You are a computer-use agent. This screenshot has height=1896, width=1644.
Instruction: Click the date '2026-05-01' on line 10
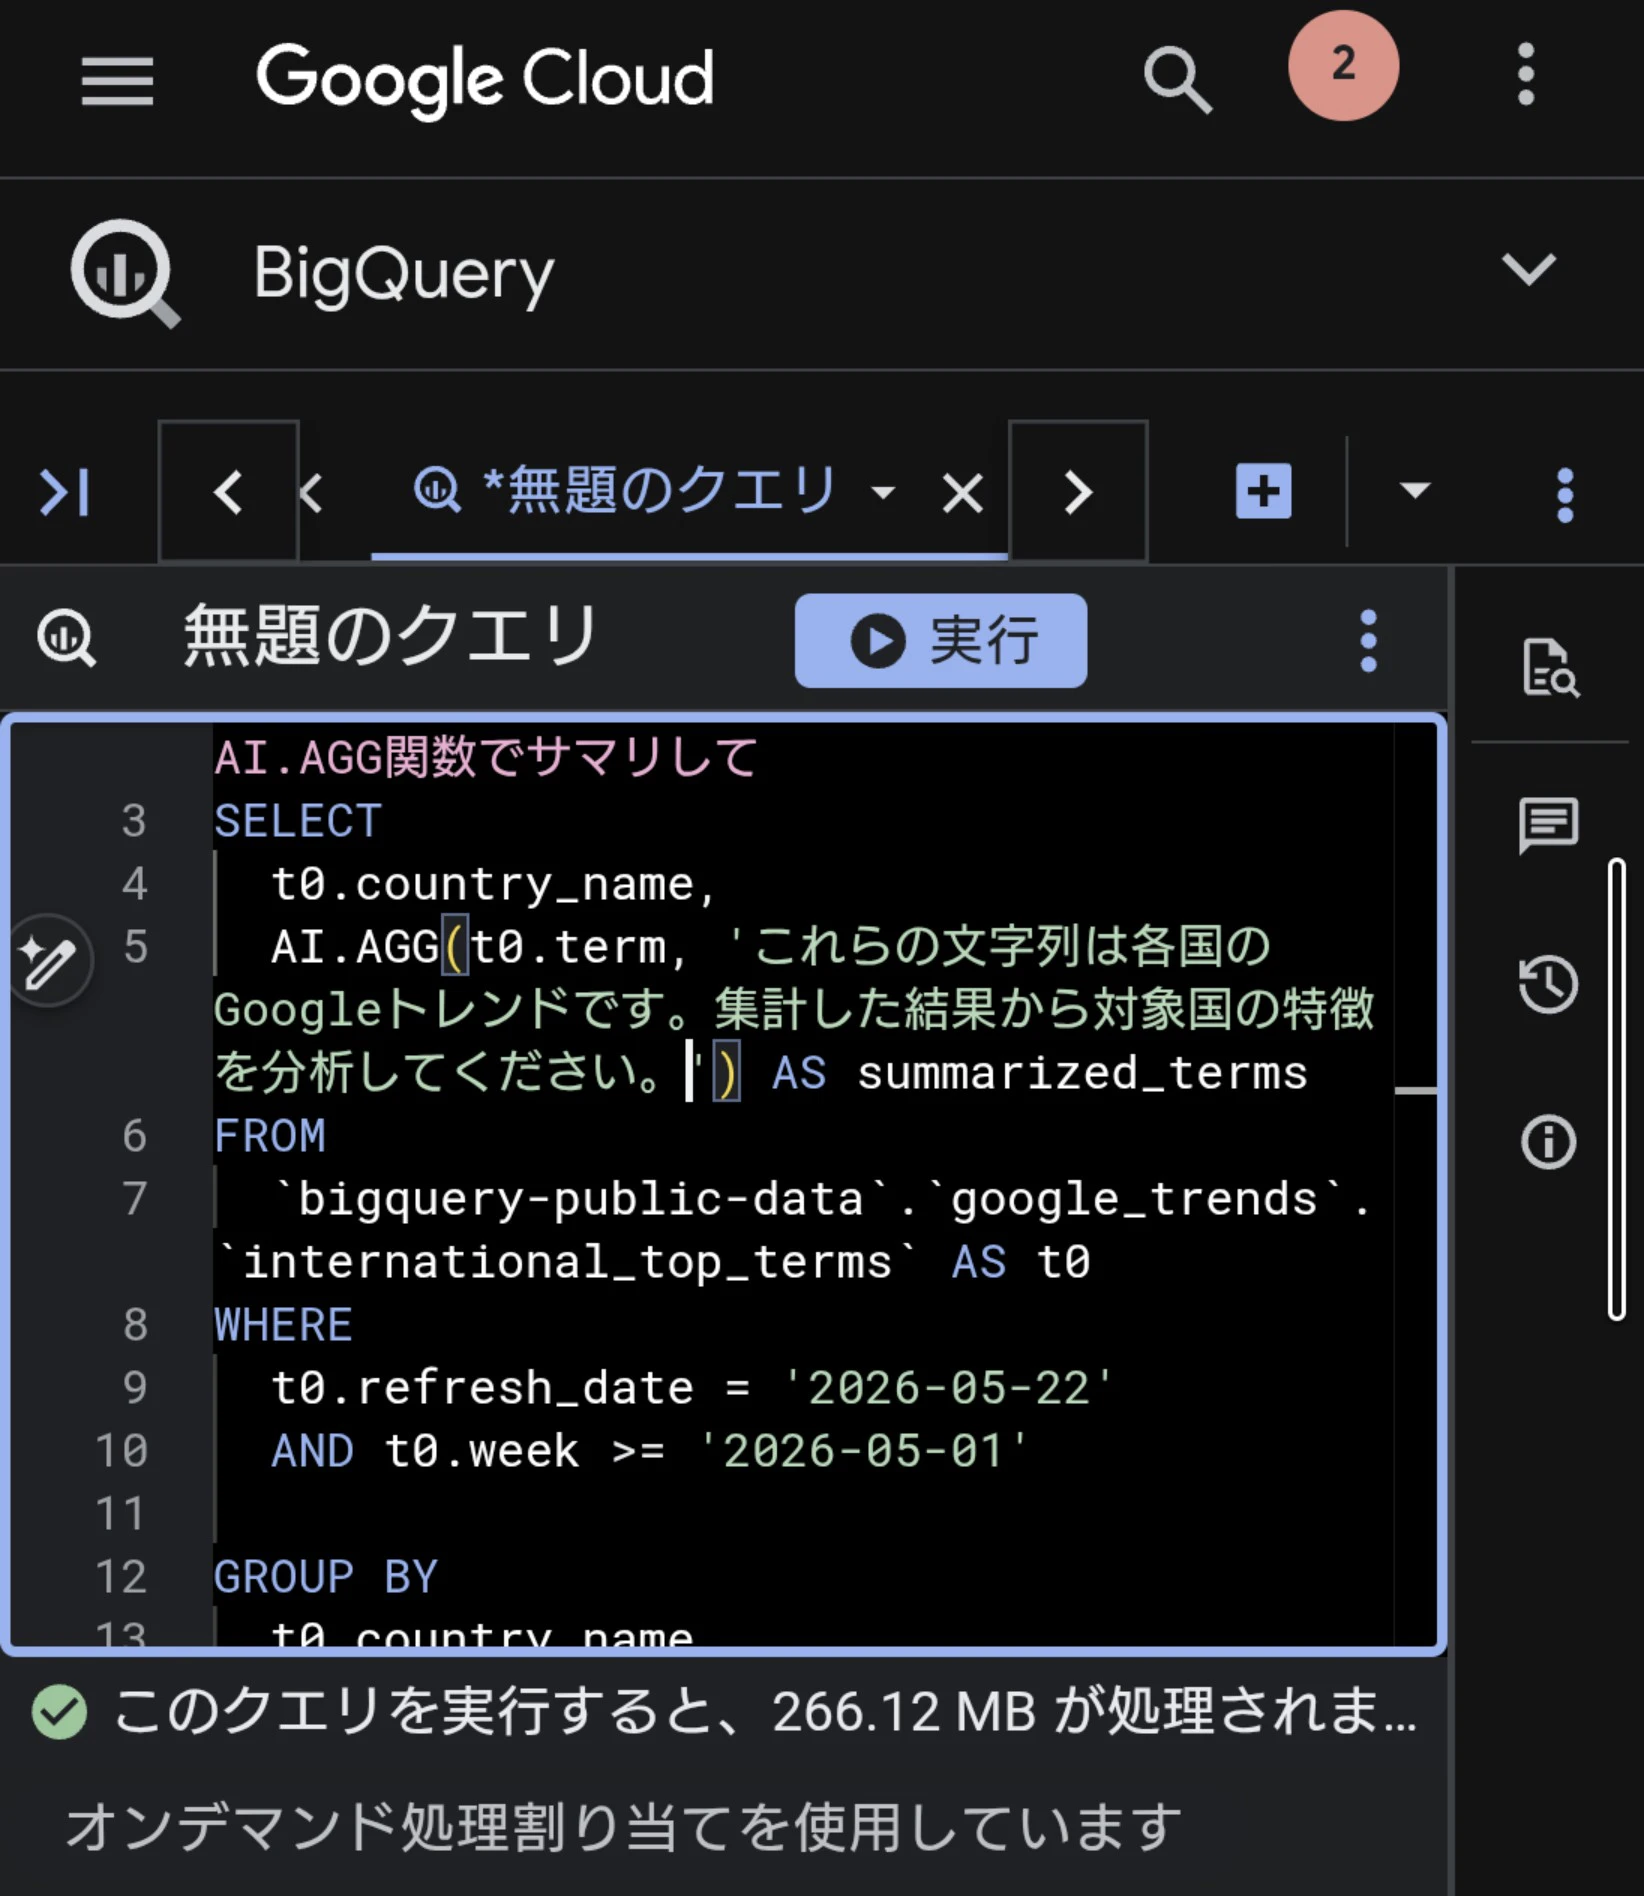coord(863,1451)
